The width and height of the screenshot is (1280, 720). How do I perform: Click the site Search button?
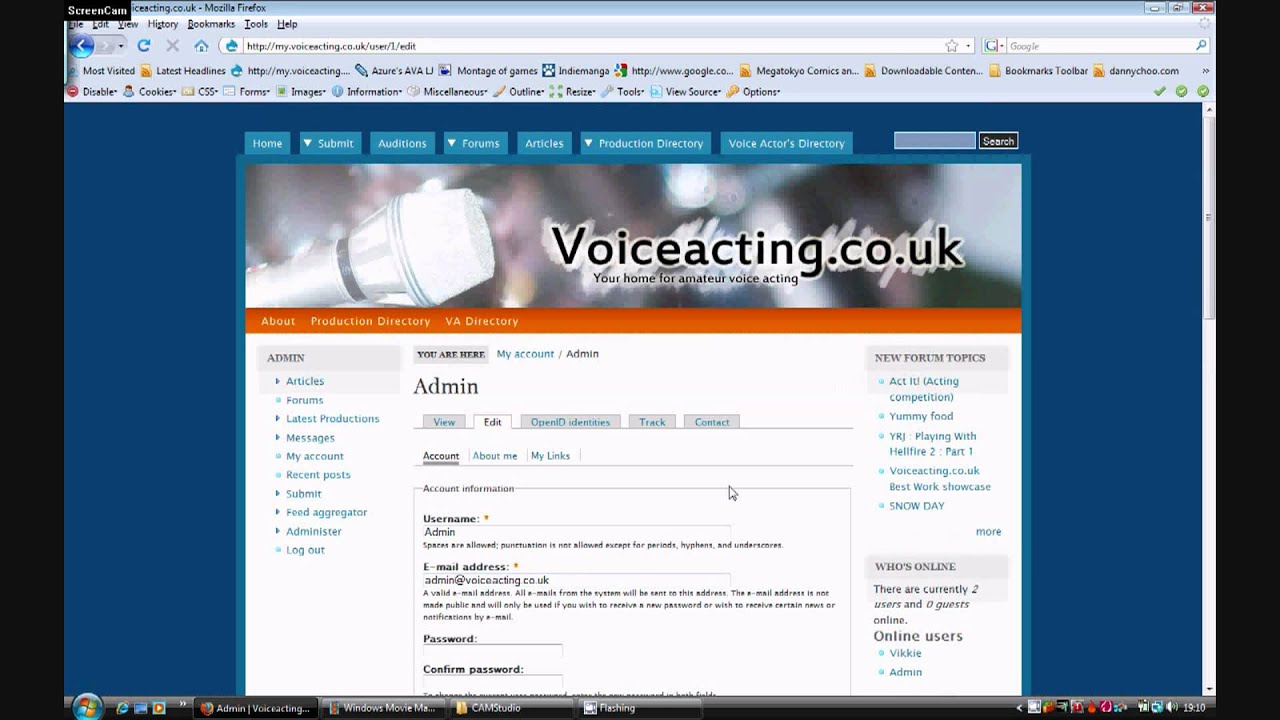(998, 141)
